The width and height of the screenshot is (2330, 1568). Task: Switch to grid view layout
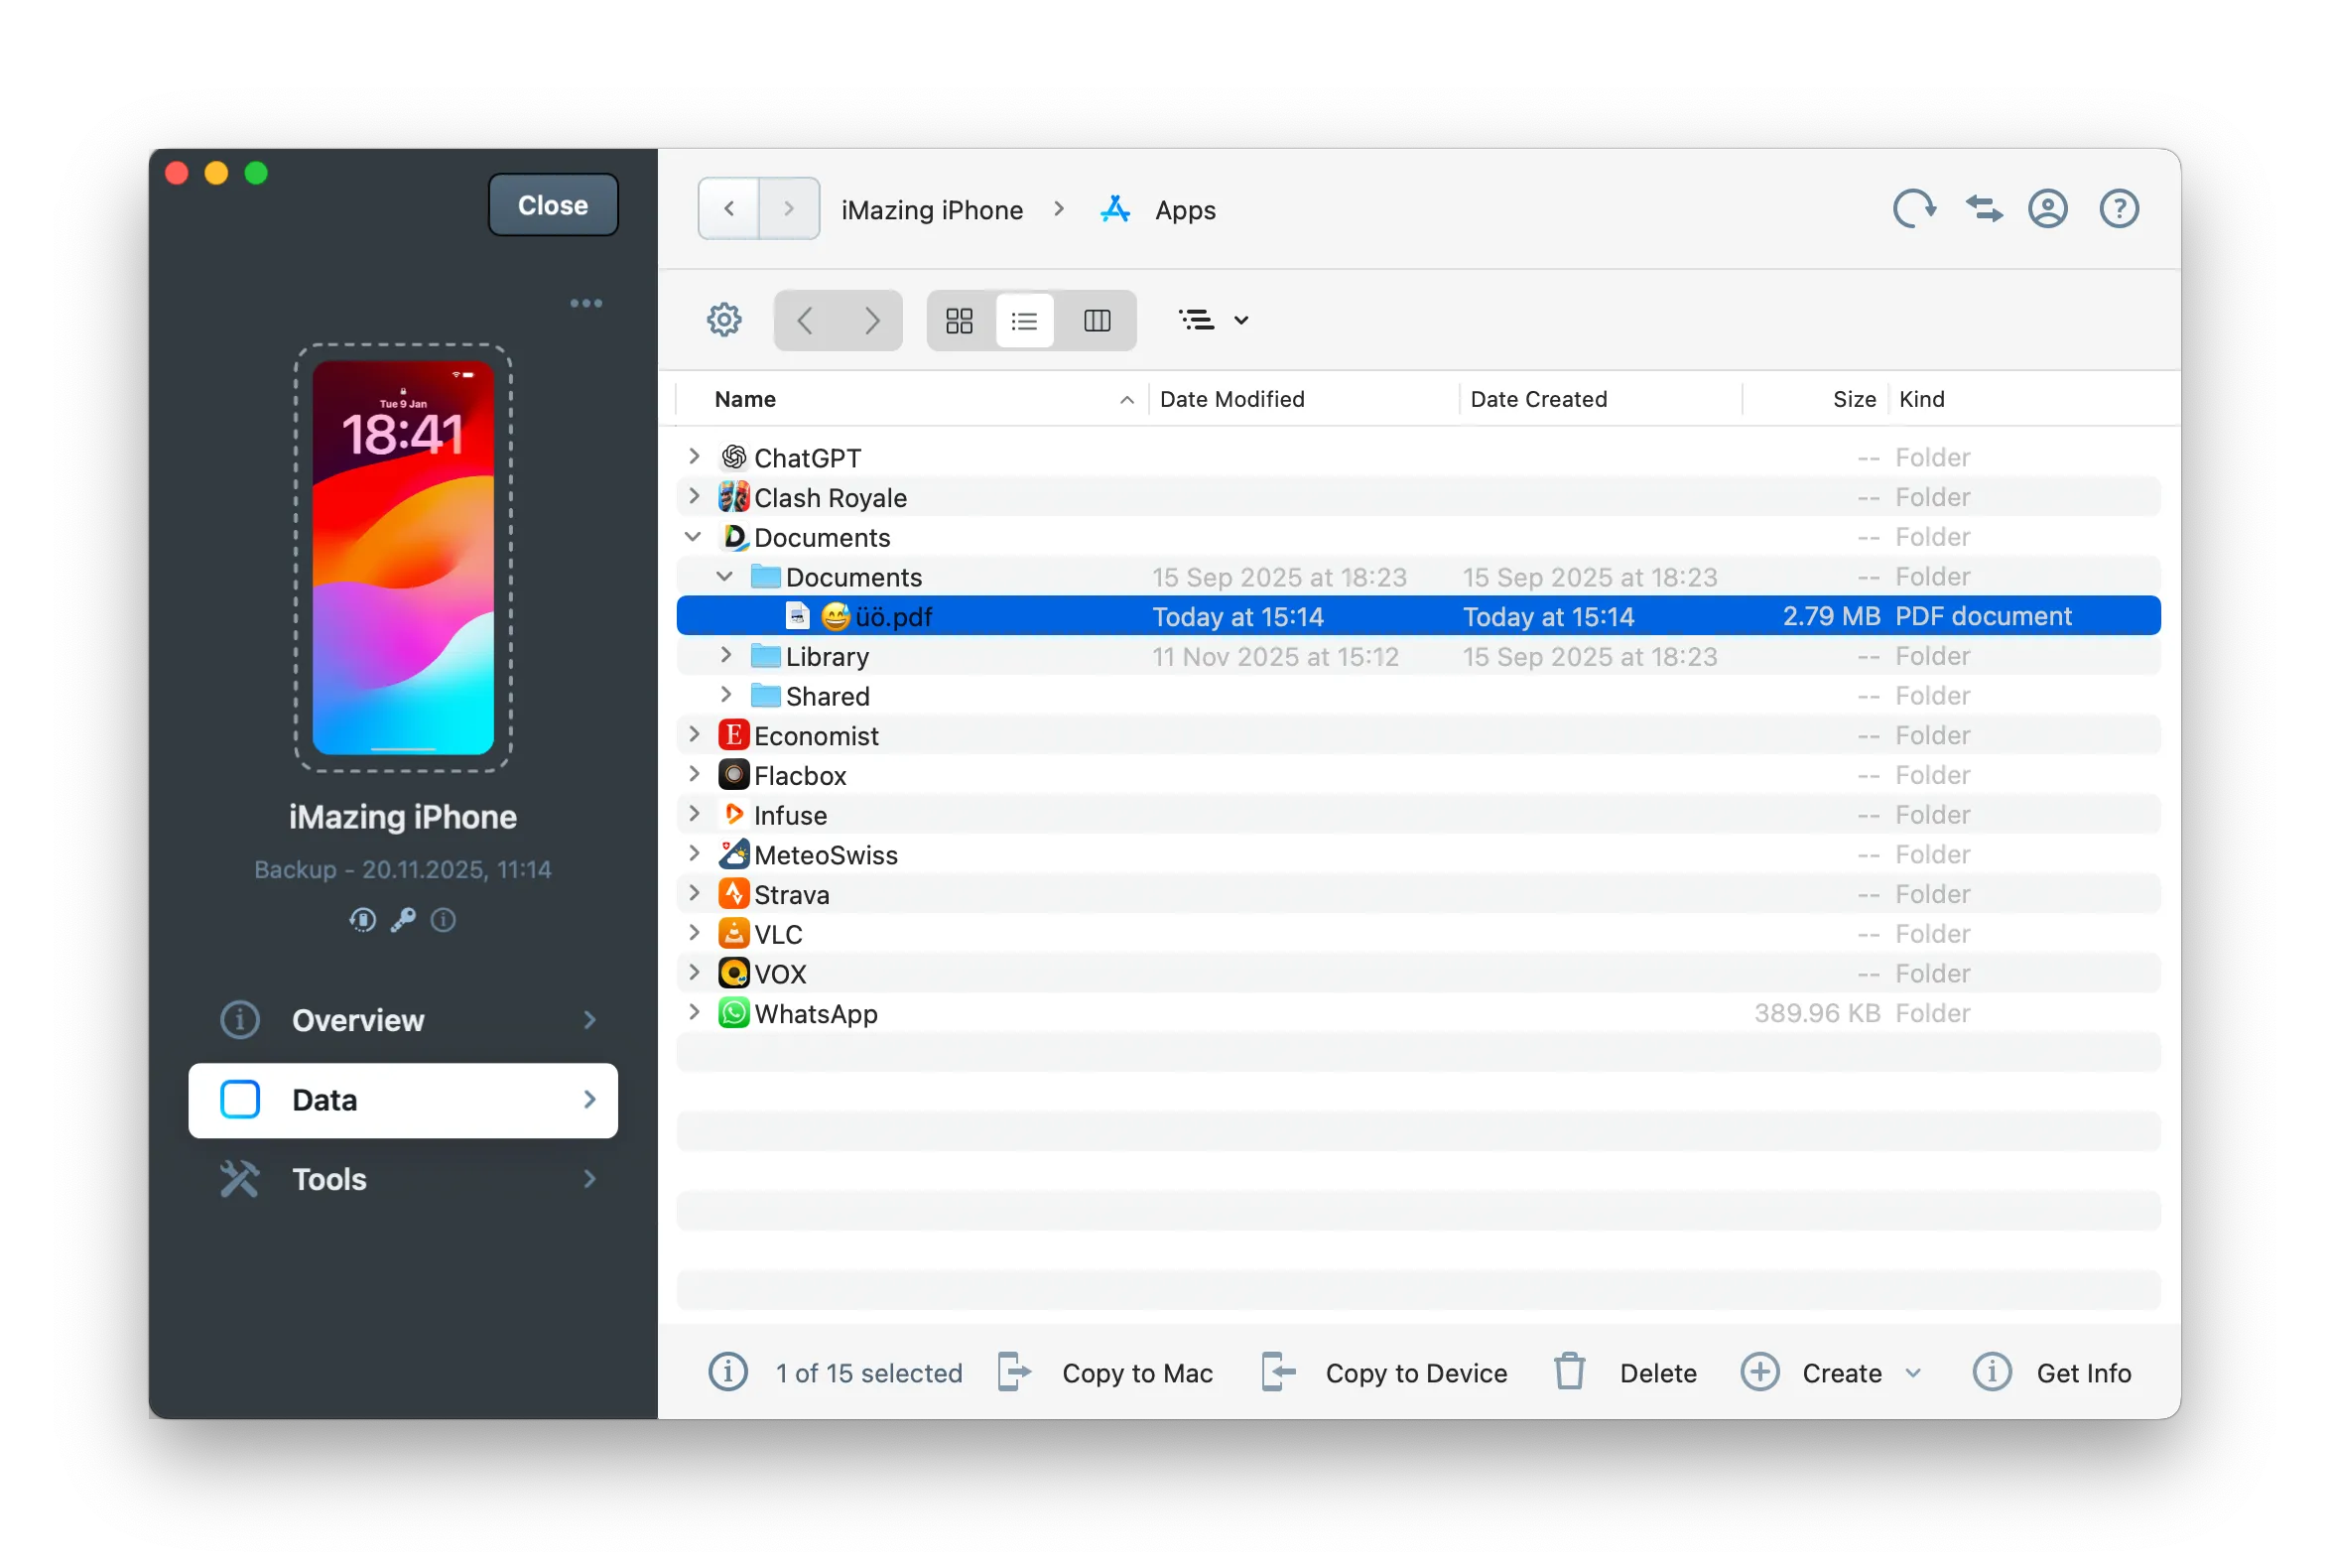pos(959,320)
